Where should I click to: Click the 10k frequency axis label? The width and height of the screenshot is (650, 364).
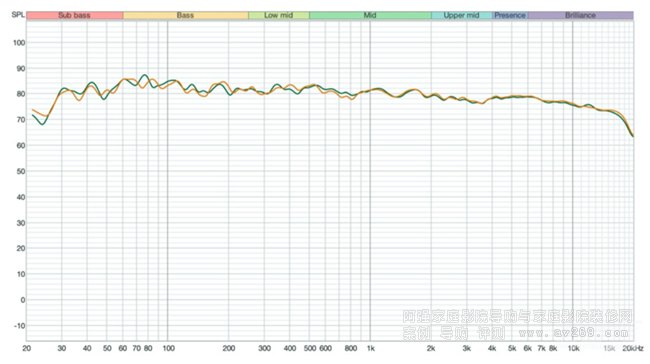click(x=573, y=348)
